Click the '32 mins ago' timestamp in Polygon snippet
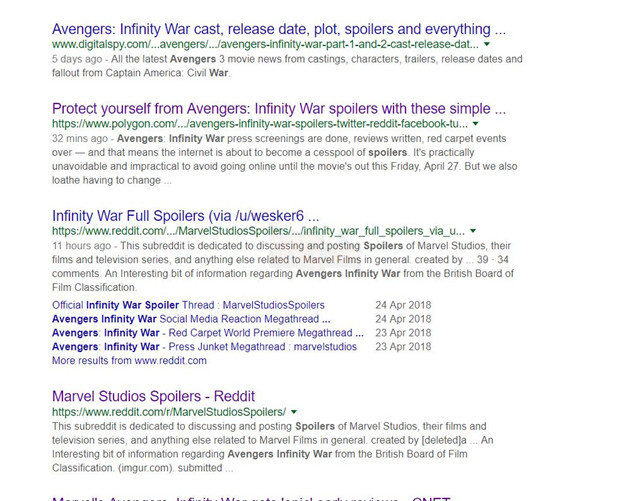 80,139
